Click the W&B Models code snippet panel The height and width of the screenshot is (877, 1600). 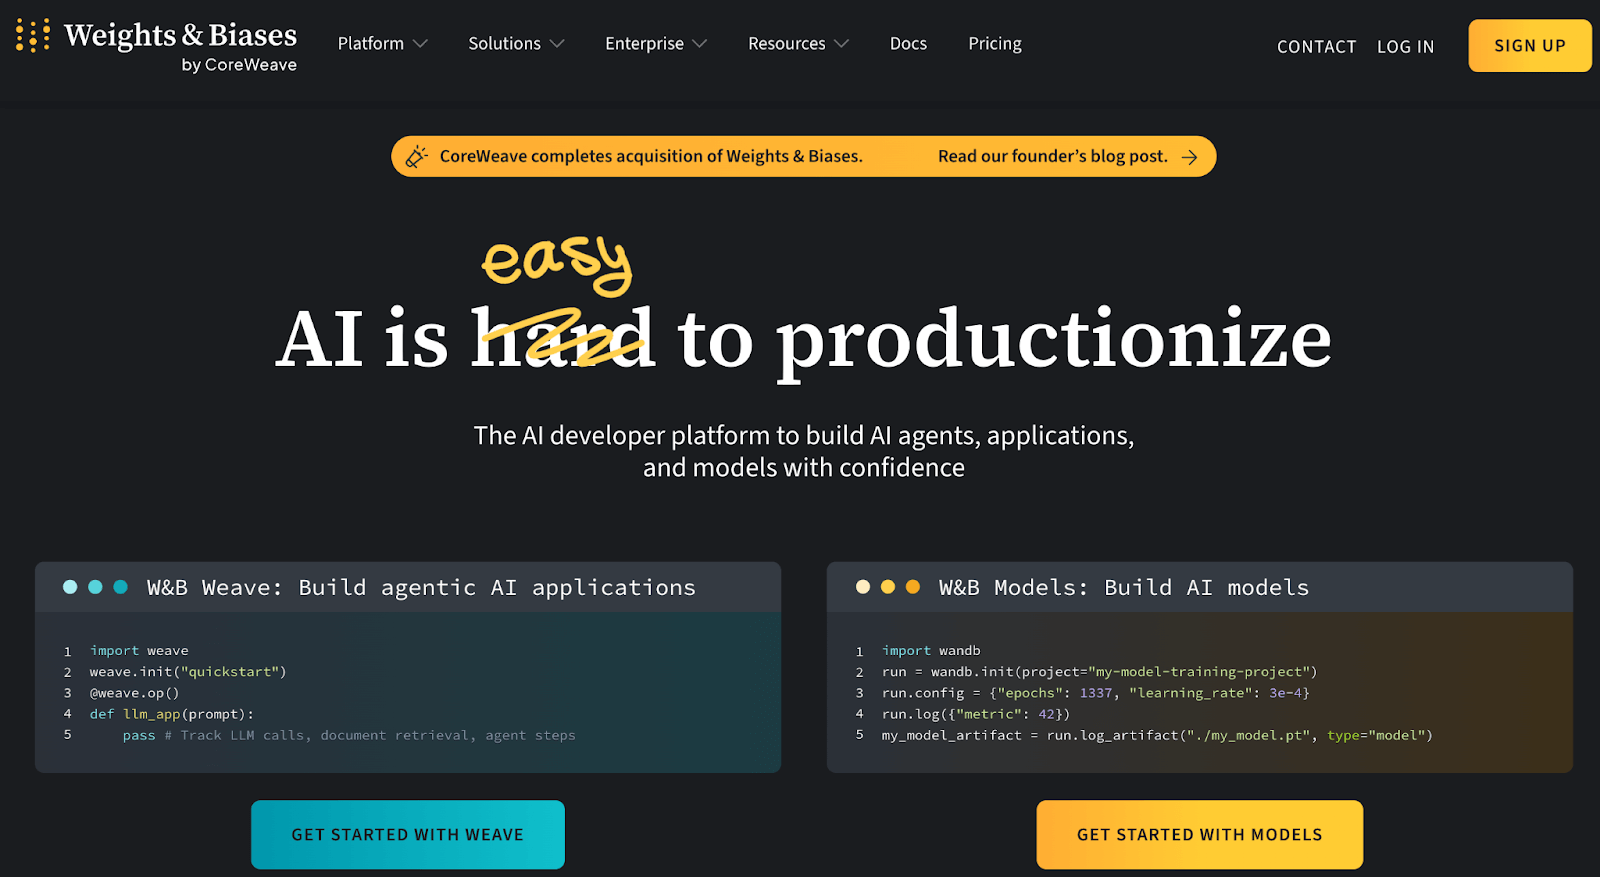click(x=1199, y=692)
